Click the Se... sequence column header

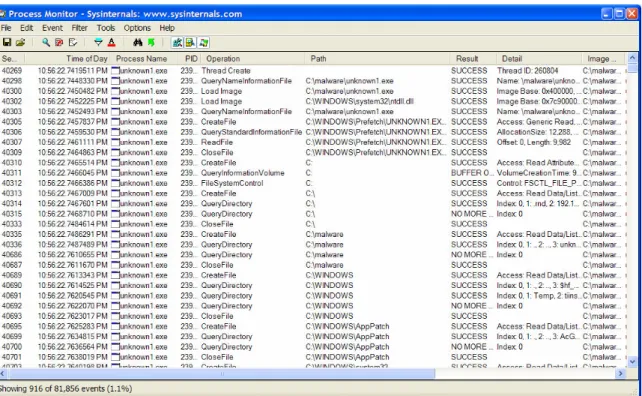pos(12,59)
